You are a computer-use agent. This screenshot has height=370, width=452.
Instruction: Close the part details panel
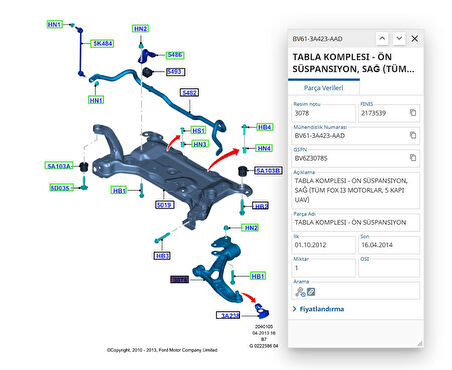pos(414,39)
